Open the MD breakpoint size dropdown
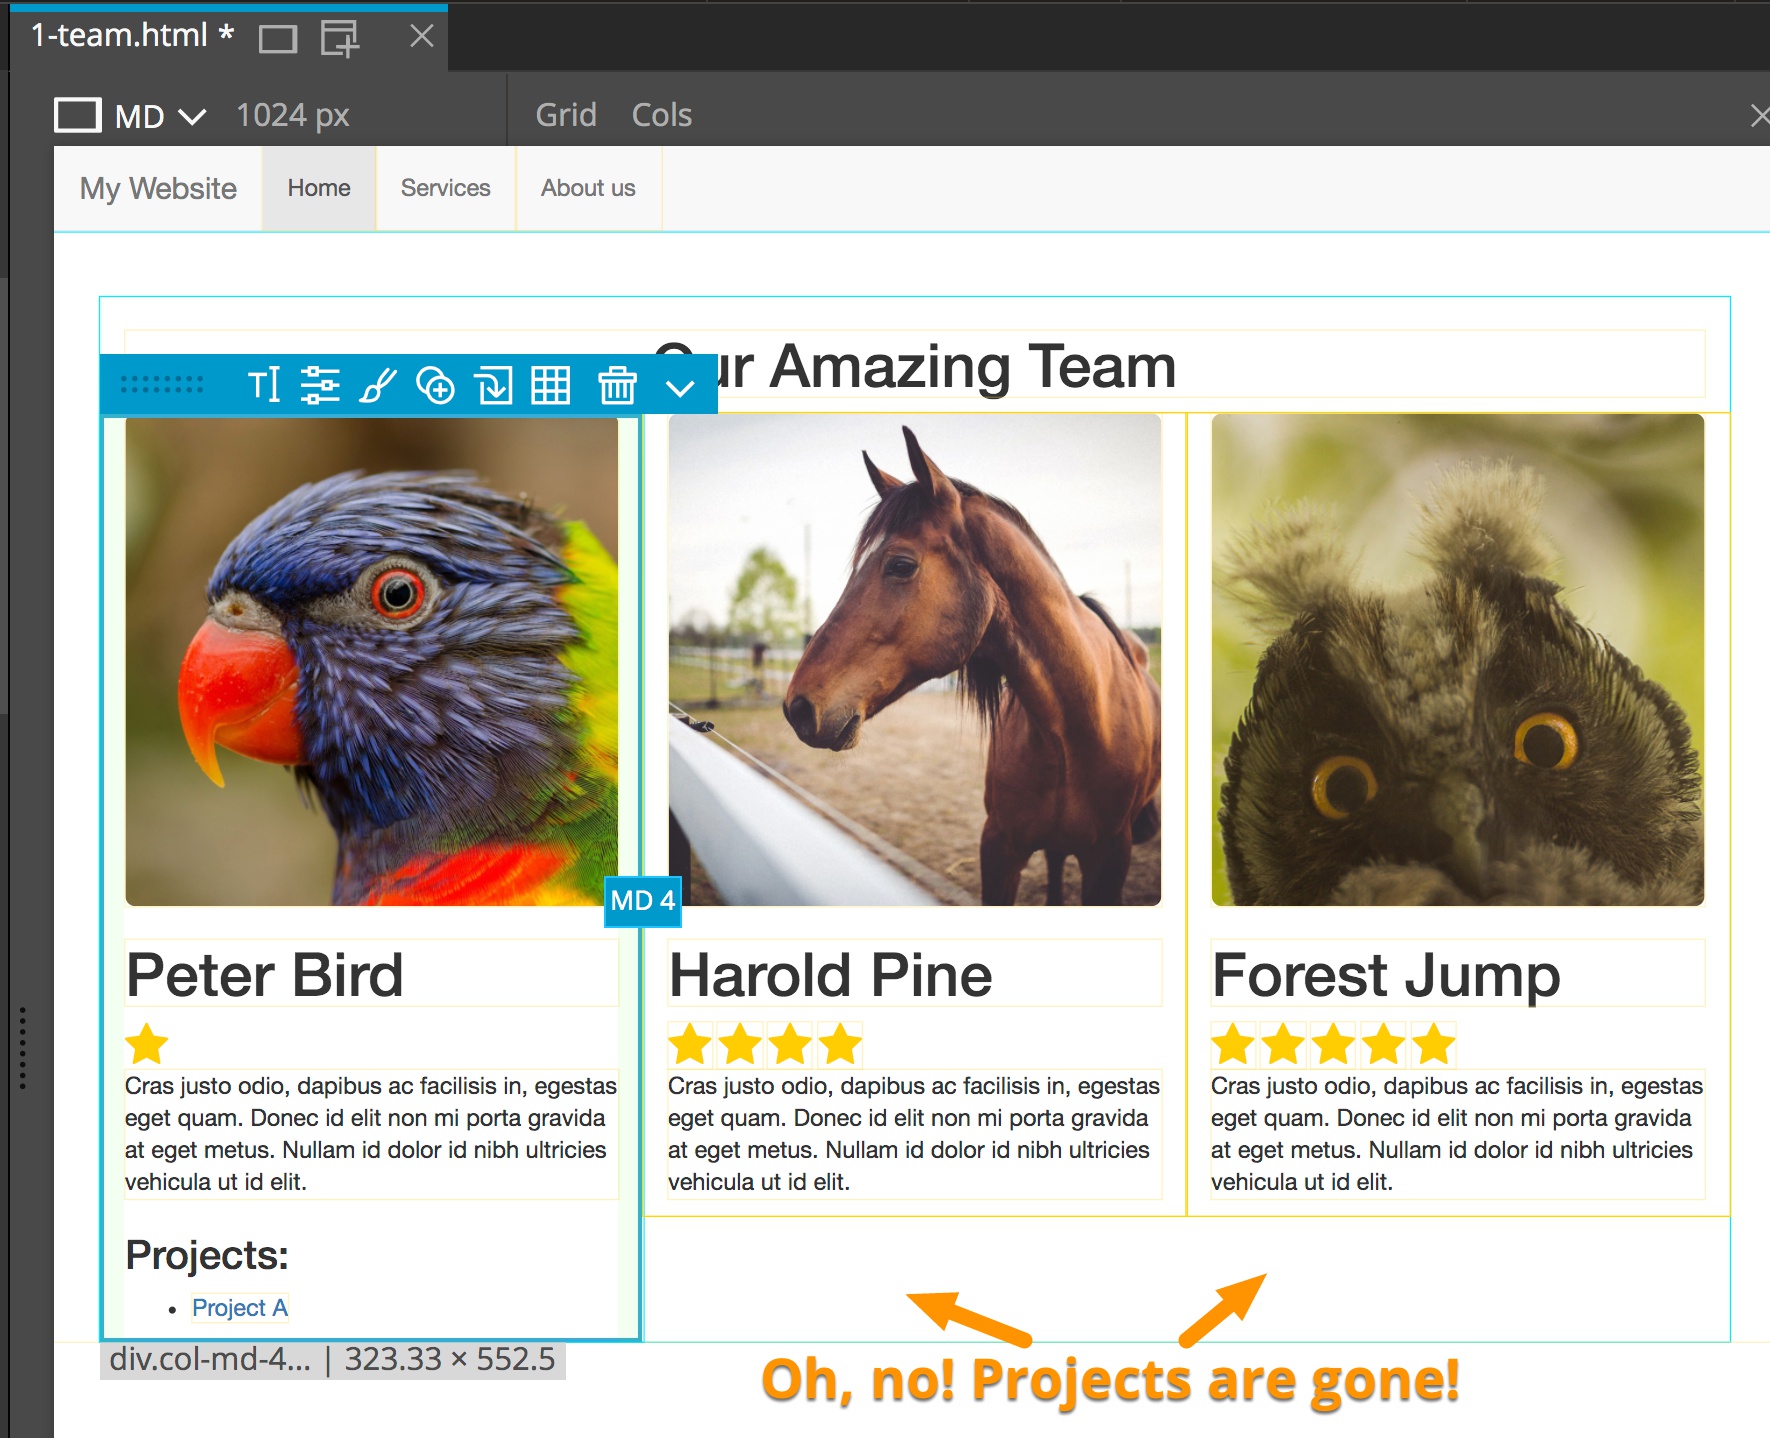Viewport: 1770px width, 1438px height. point(160,116)
